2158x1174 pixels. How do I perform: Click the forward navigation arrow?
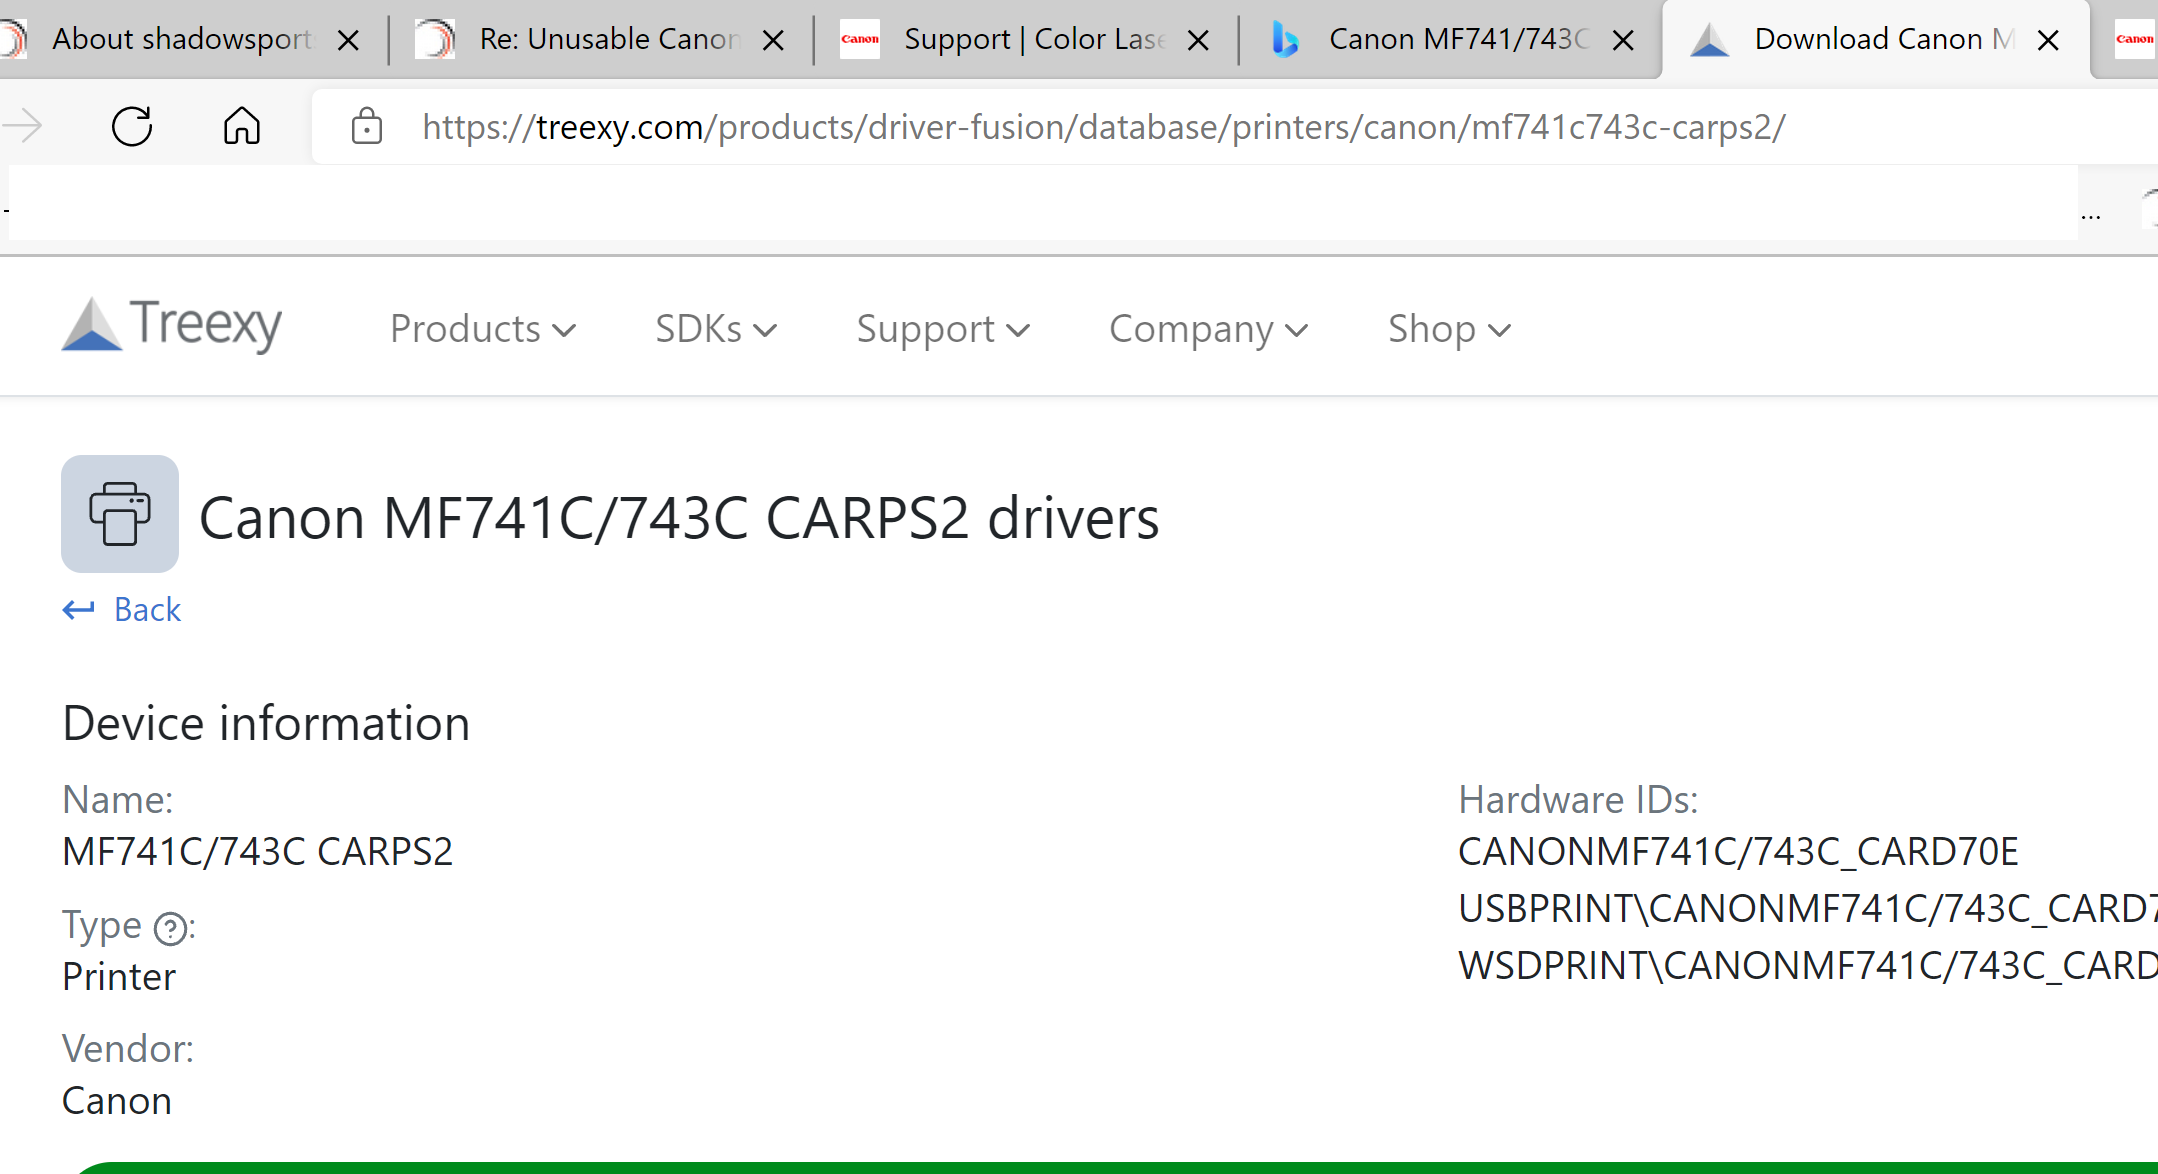click(22, 127)
